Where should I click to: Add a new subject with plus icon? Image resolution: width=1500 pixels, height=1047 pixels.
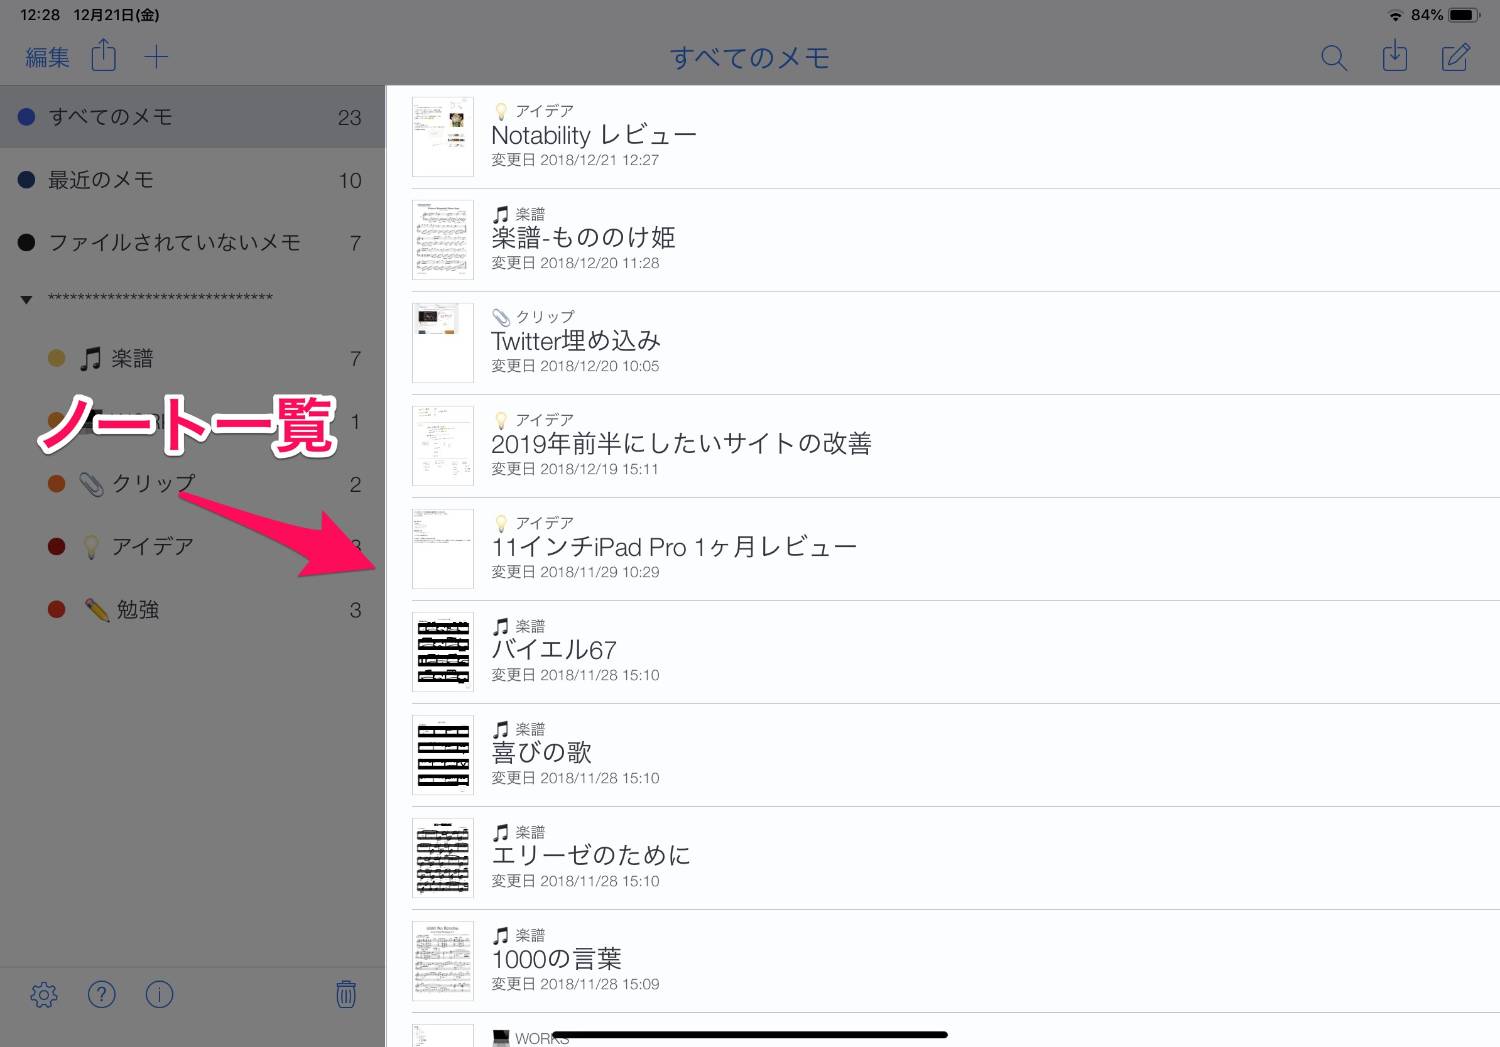[x=156, y=57]
